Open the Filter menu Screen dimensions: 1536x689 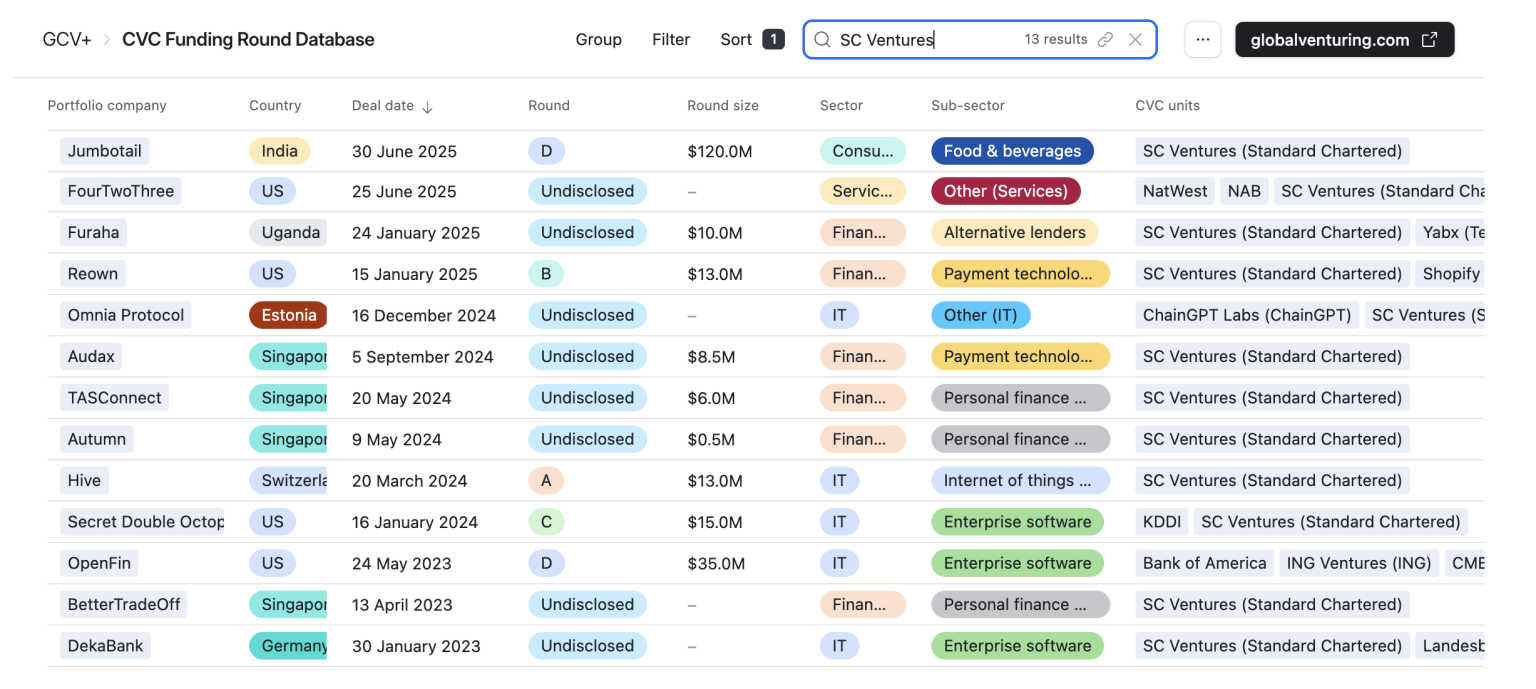click(x=671, y=40)
